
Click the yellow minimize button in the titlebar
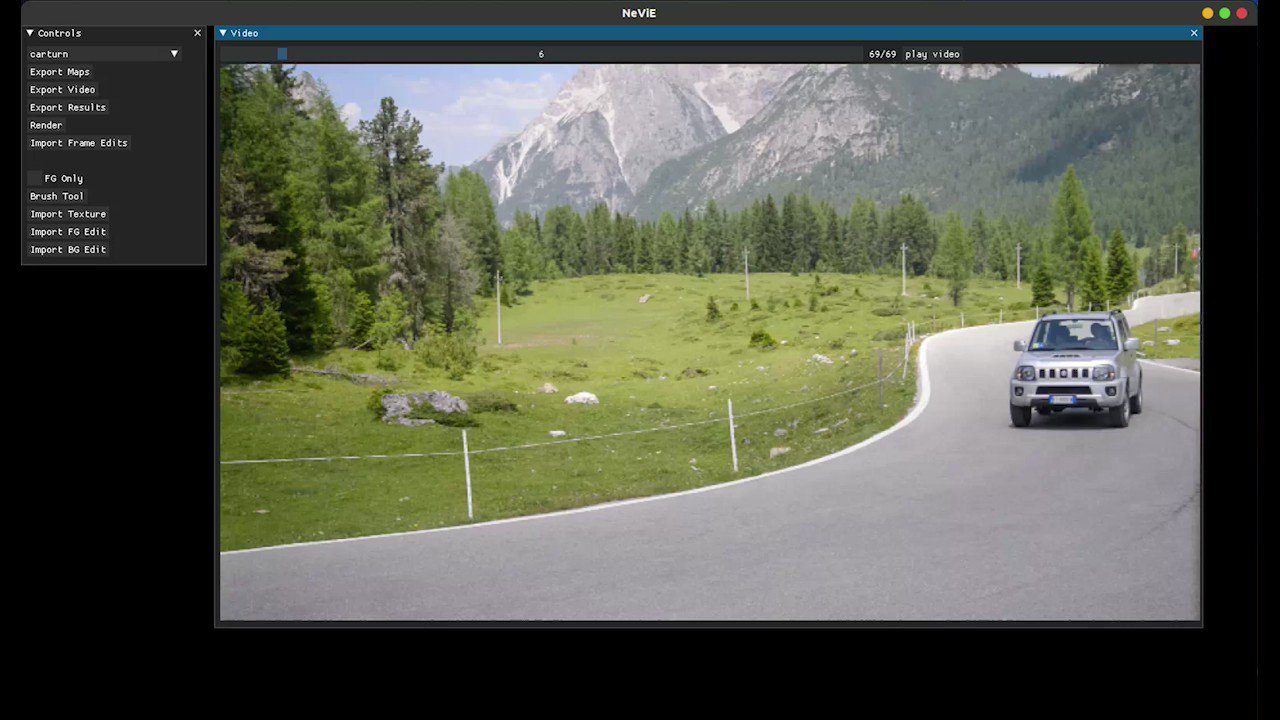(1207, 13)
